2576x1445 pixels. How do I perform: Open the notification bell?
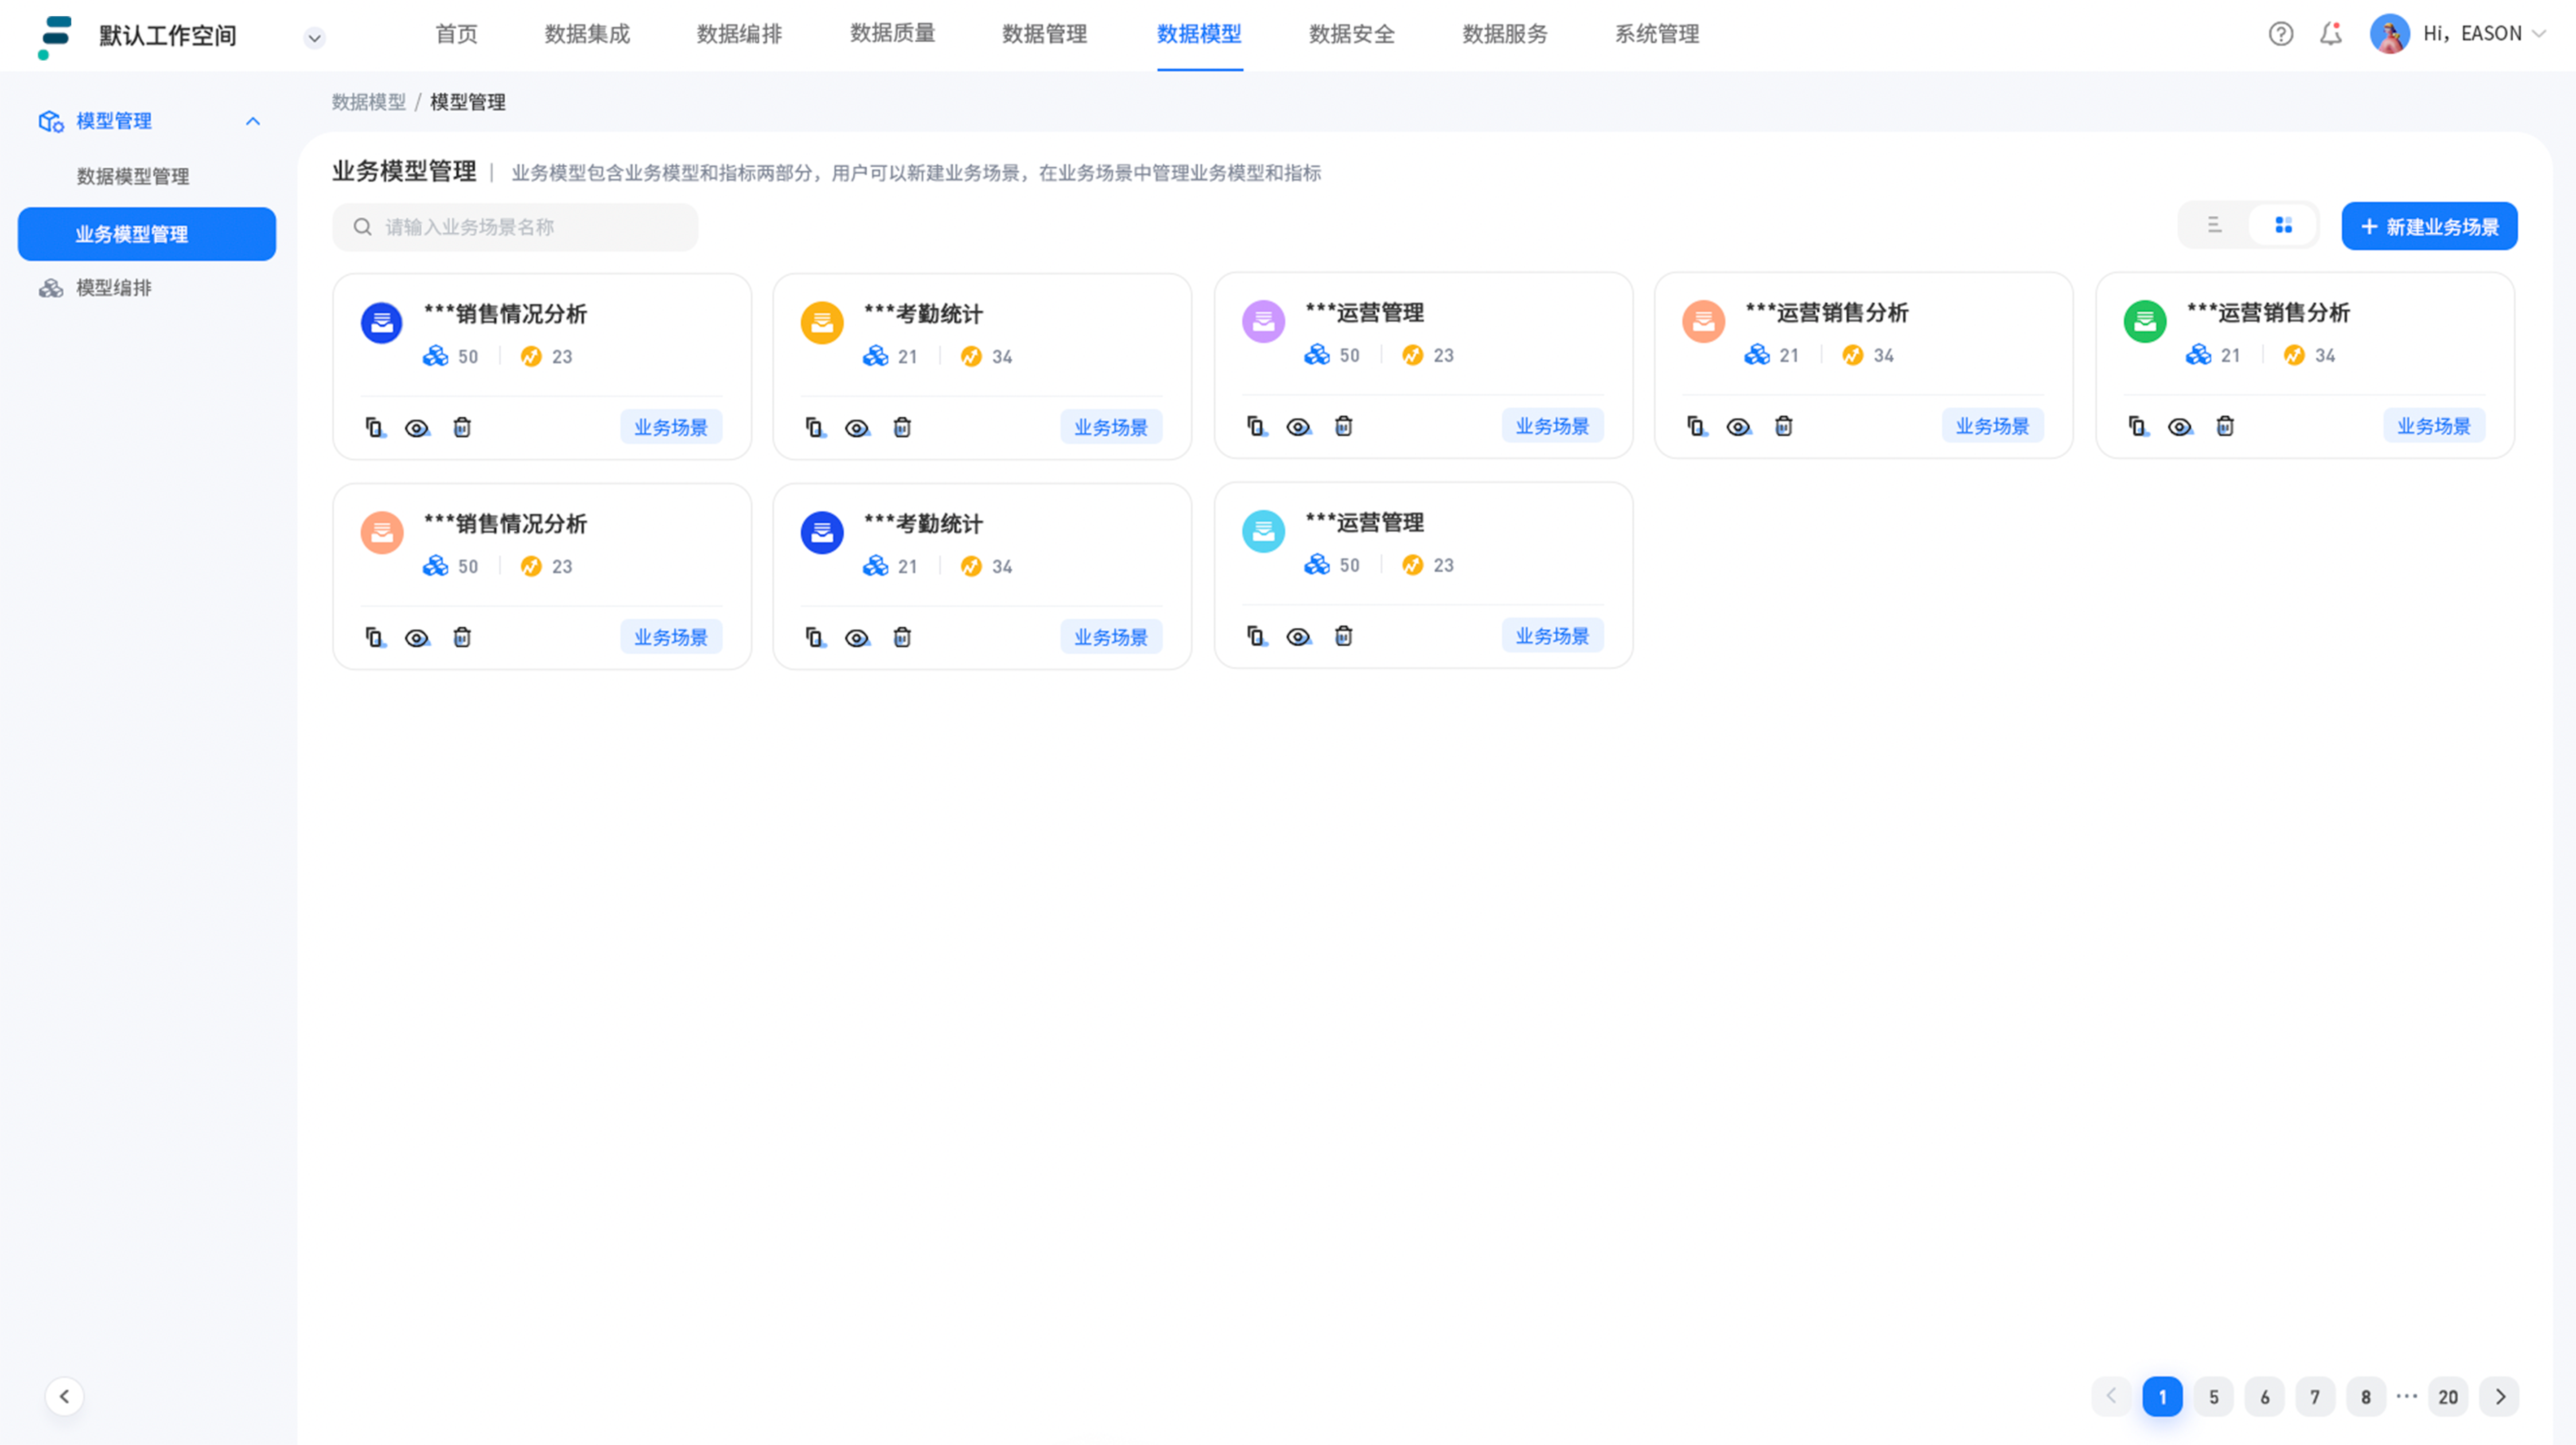2331,34
